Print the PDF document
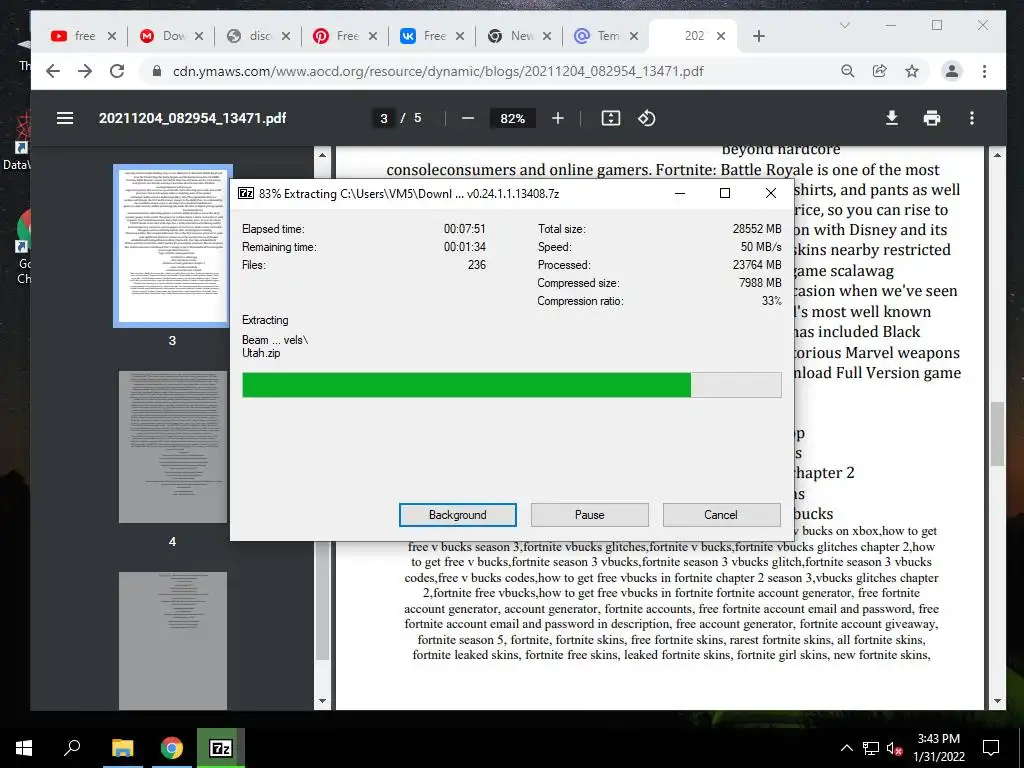The height and width of the screenshot is (768, 1024). click(x=932, y=118)
